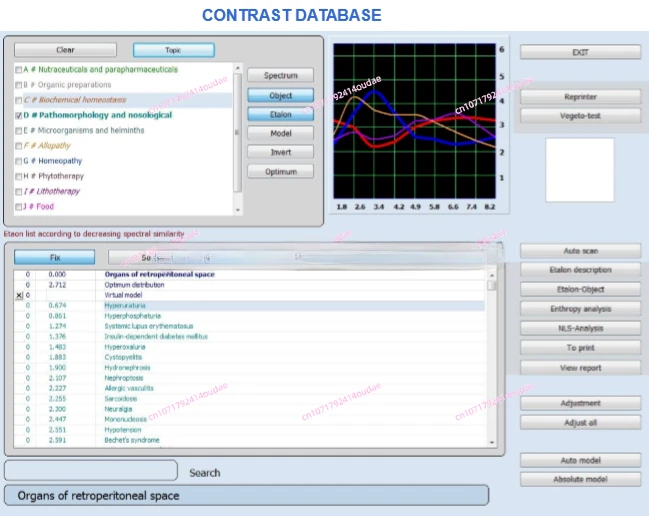Select the Allergic vasculitis row
The height and width of the screenshot is (516, 649).
click(x=250, y=388)
